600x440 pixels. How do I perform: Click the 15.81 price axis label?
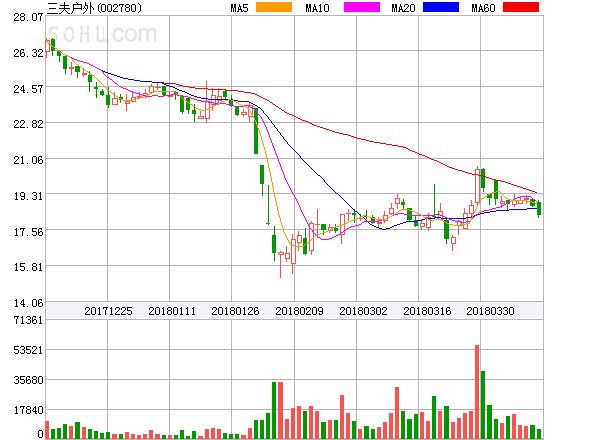point(28,267)
